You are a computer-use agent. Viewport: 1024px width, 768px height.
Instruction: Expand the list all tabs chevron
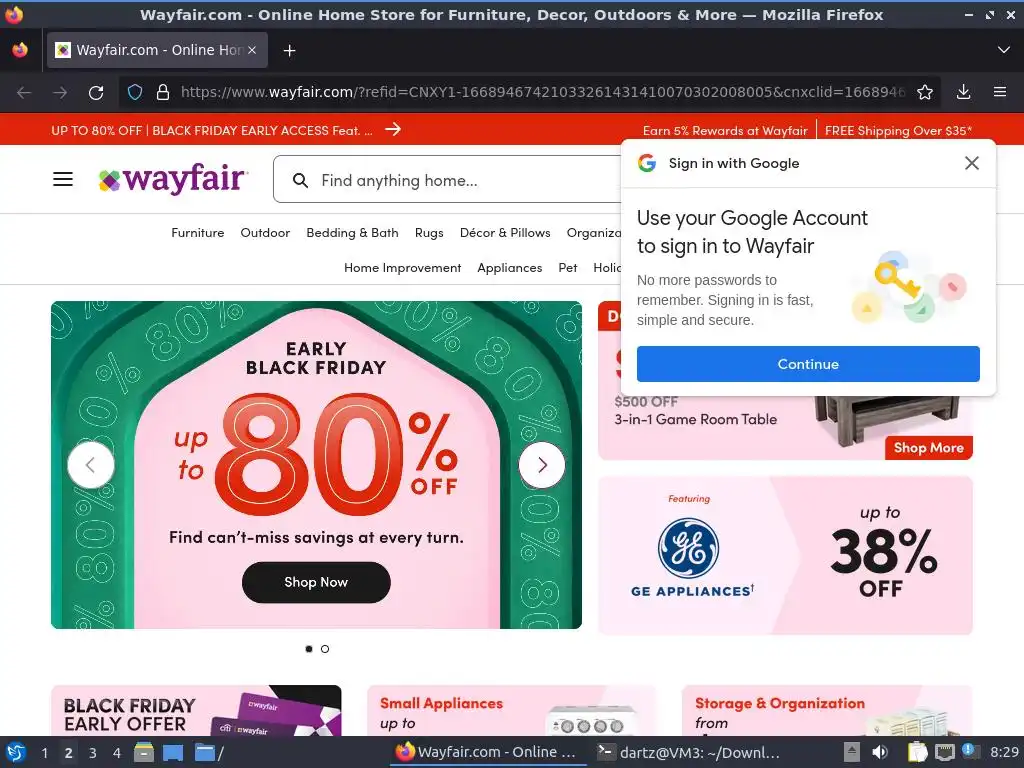[1004, 50]
